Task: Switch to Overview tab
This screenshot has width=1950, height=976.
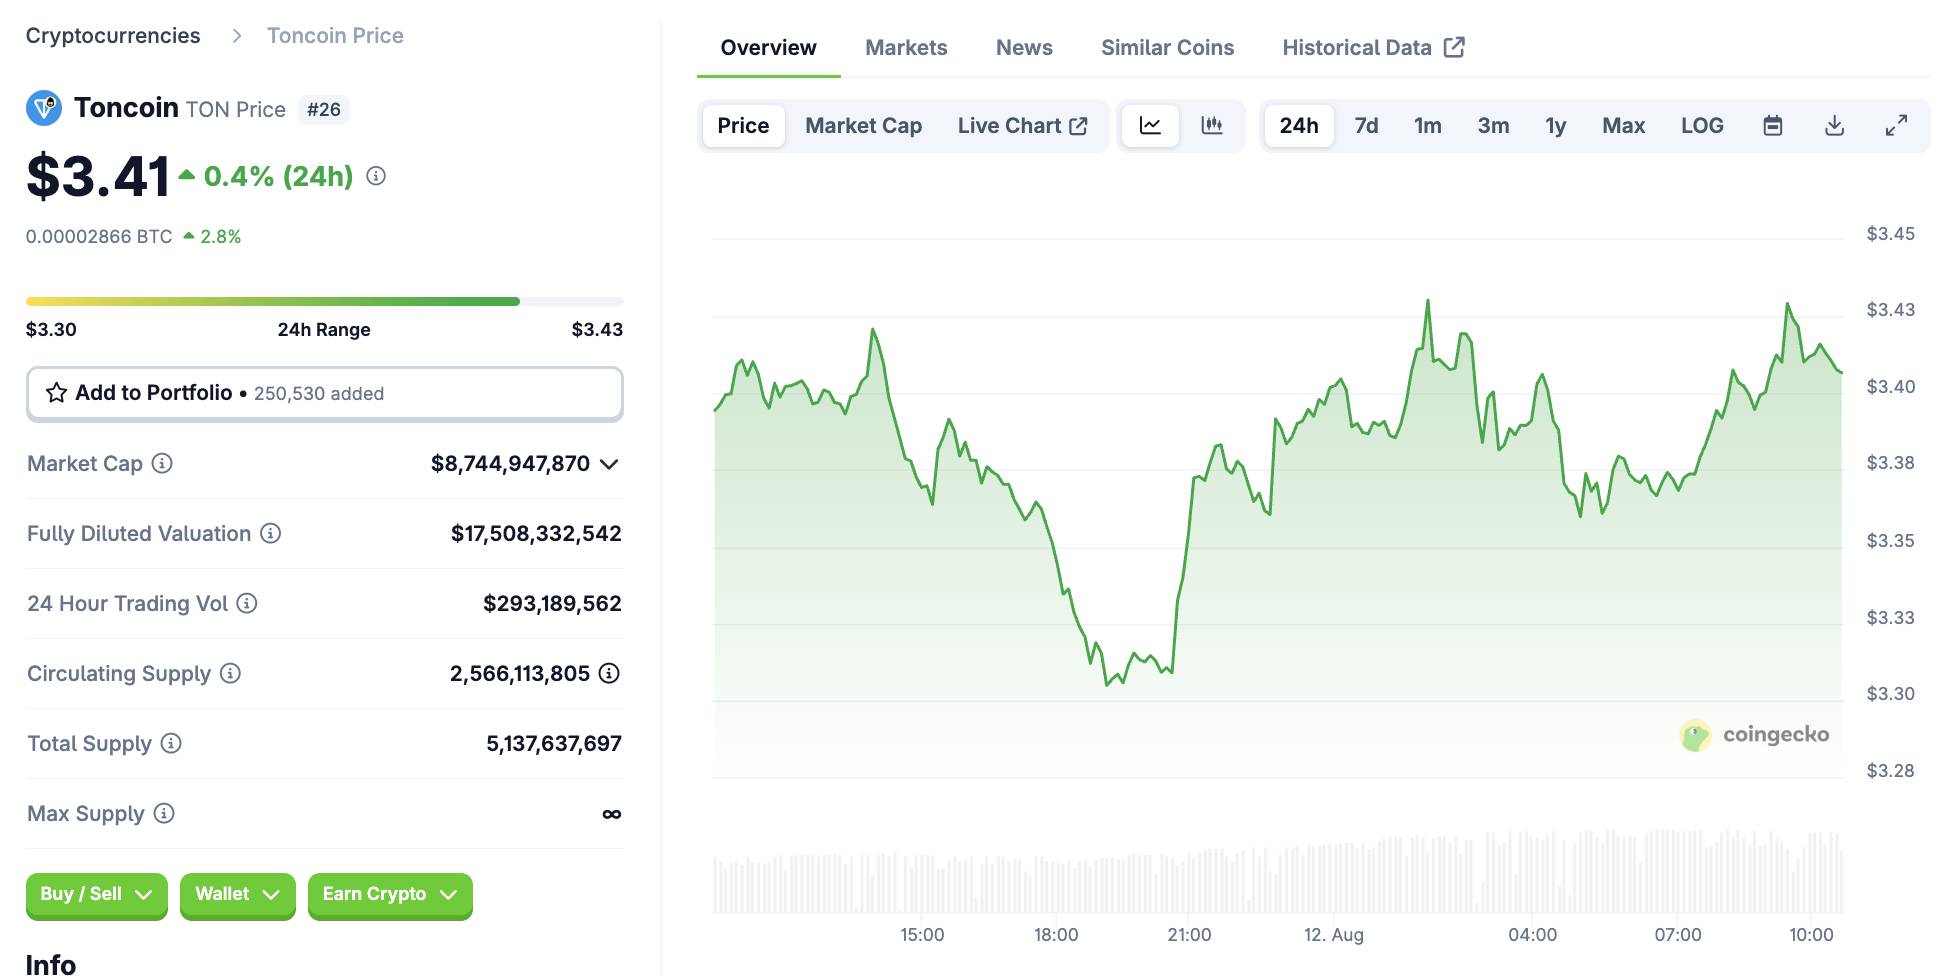Action: 768,47
